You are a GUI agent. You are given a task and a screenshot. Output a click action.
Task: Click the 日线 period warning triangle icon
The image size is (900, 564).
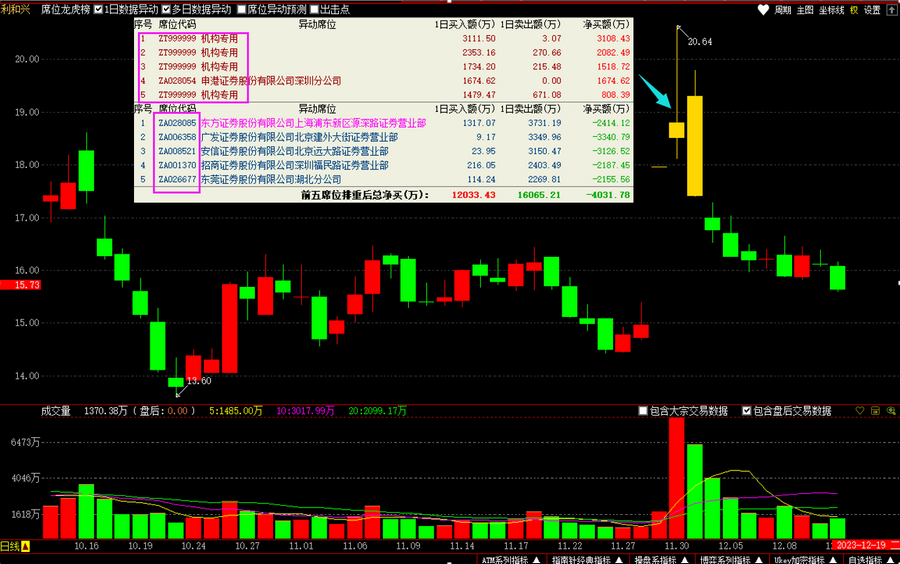(25, 546)
